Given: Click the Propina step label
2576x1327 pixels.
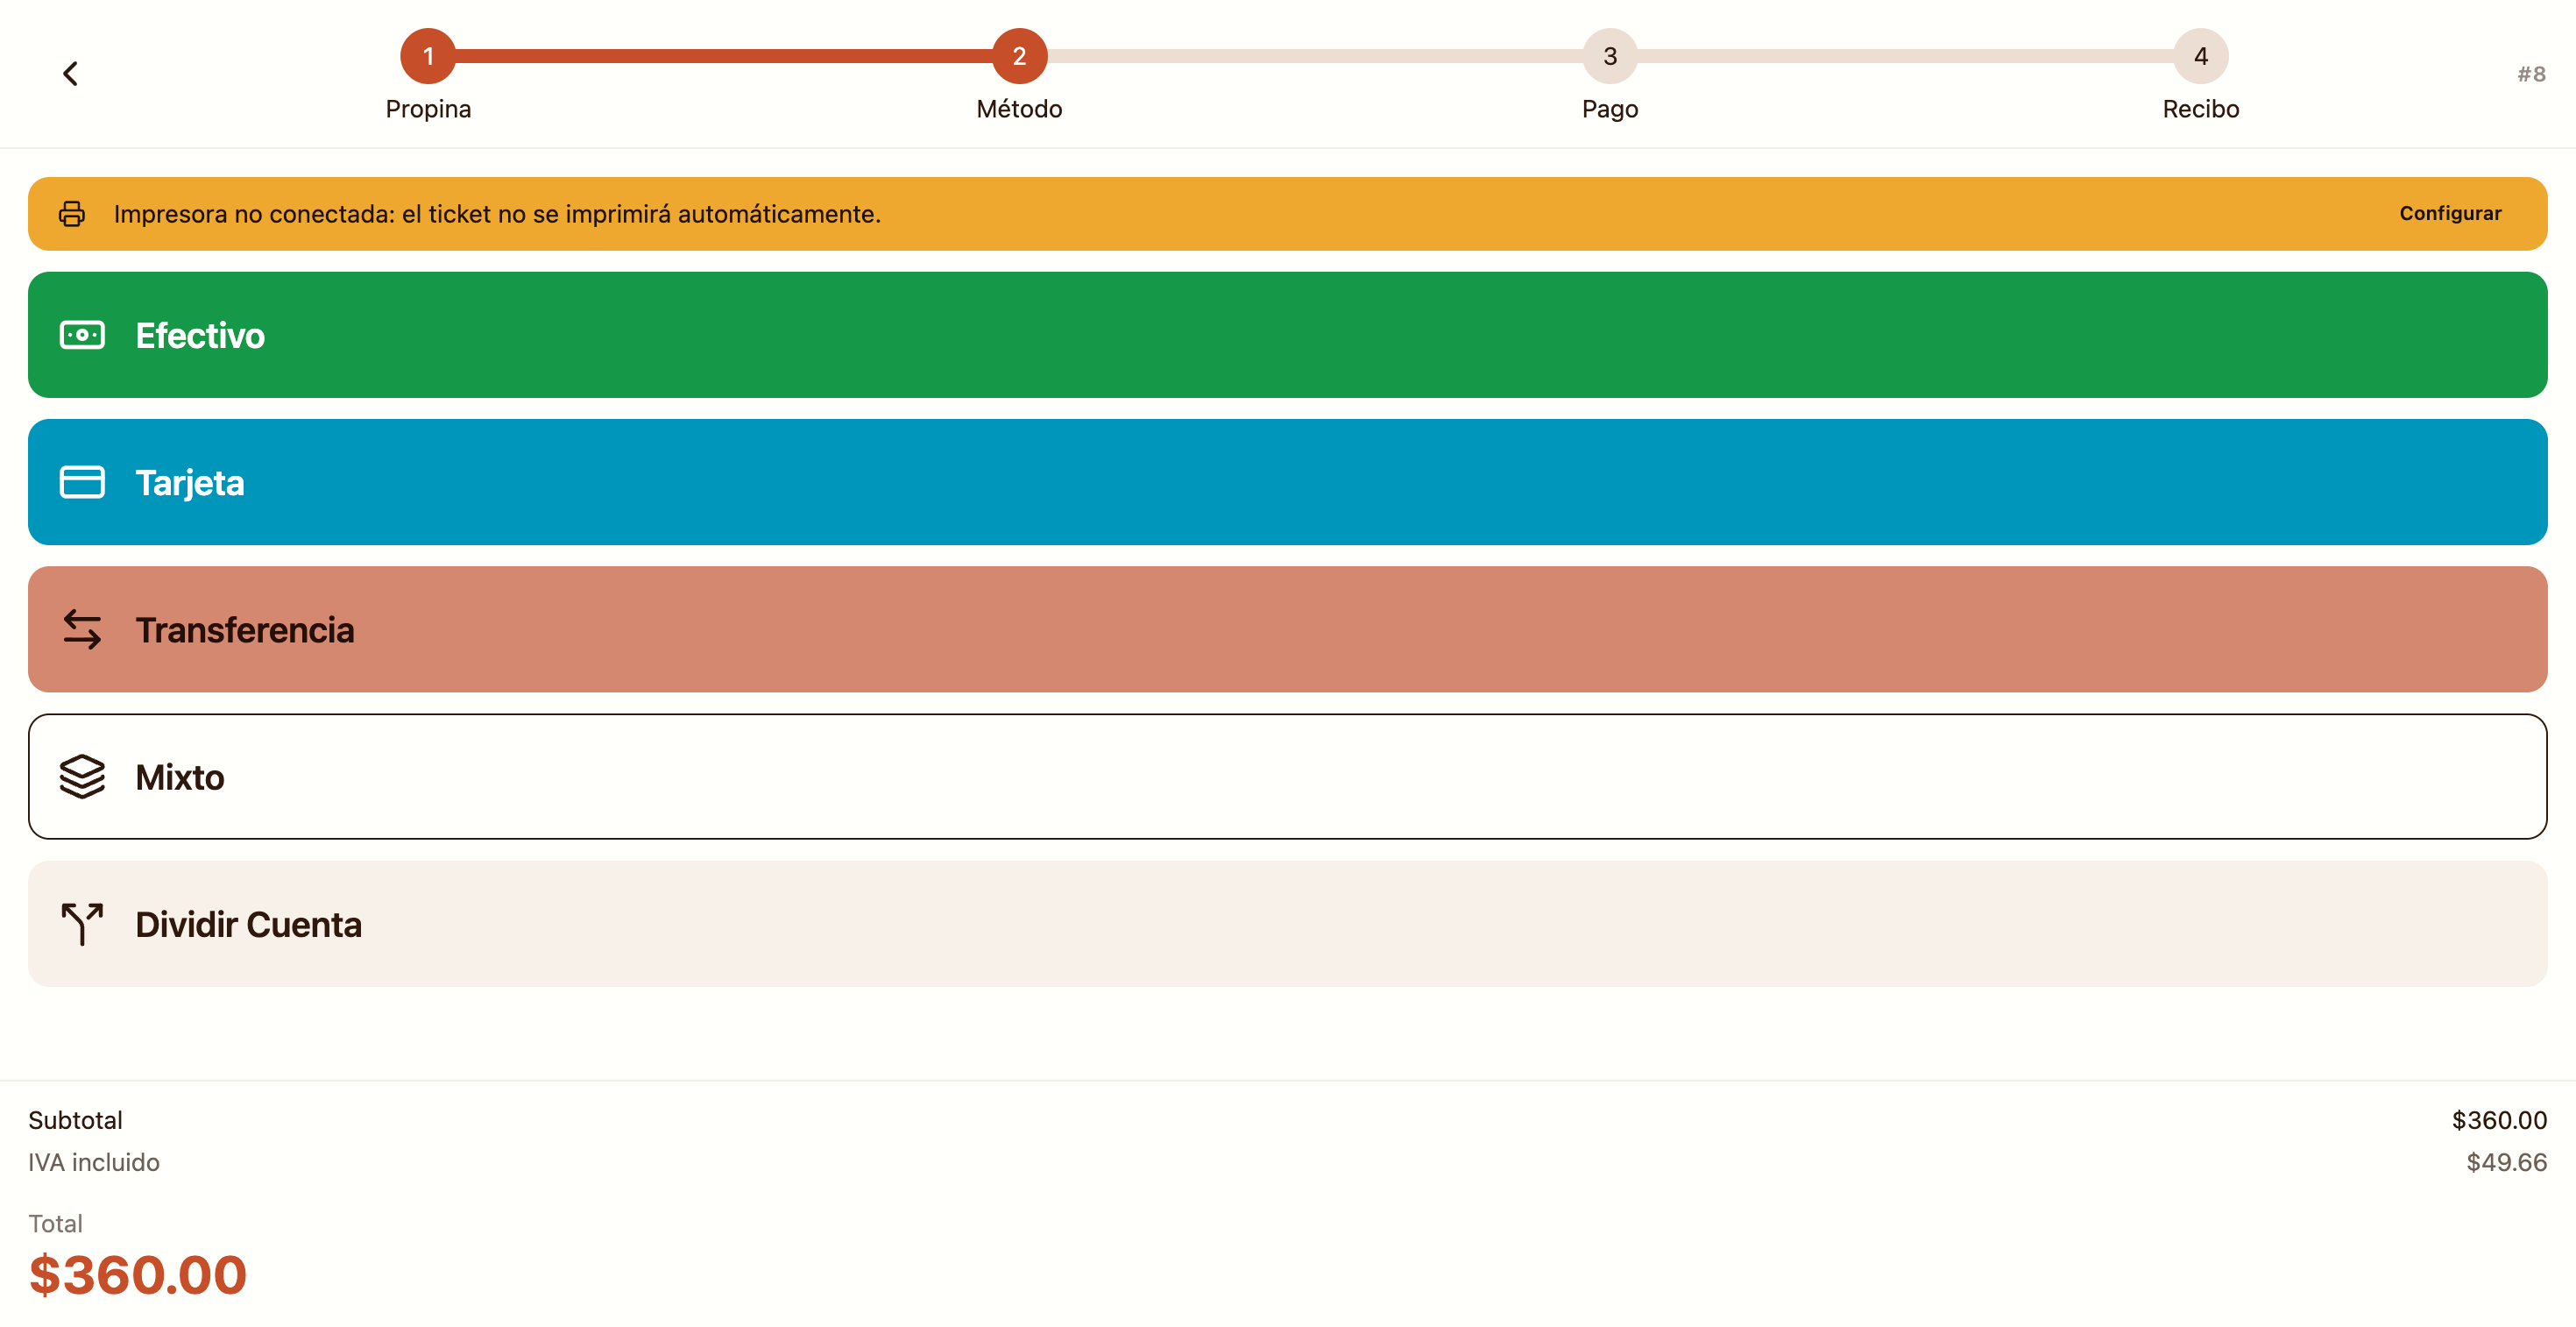Looking at the screenshot, I should click(428, 109).
